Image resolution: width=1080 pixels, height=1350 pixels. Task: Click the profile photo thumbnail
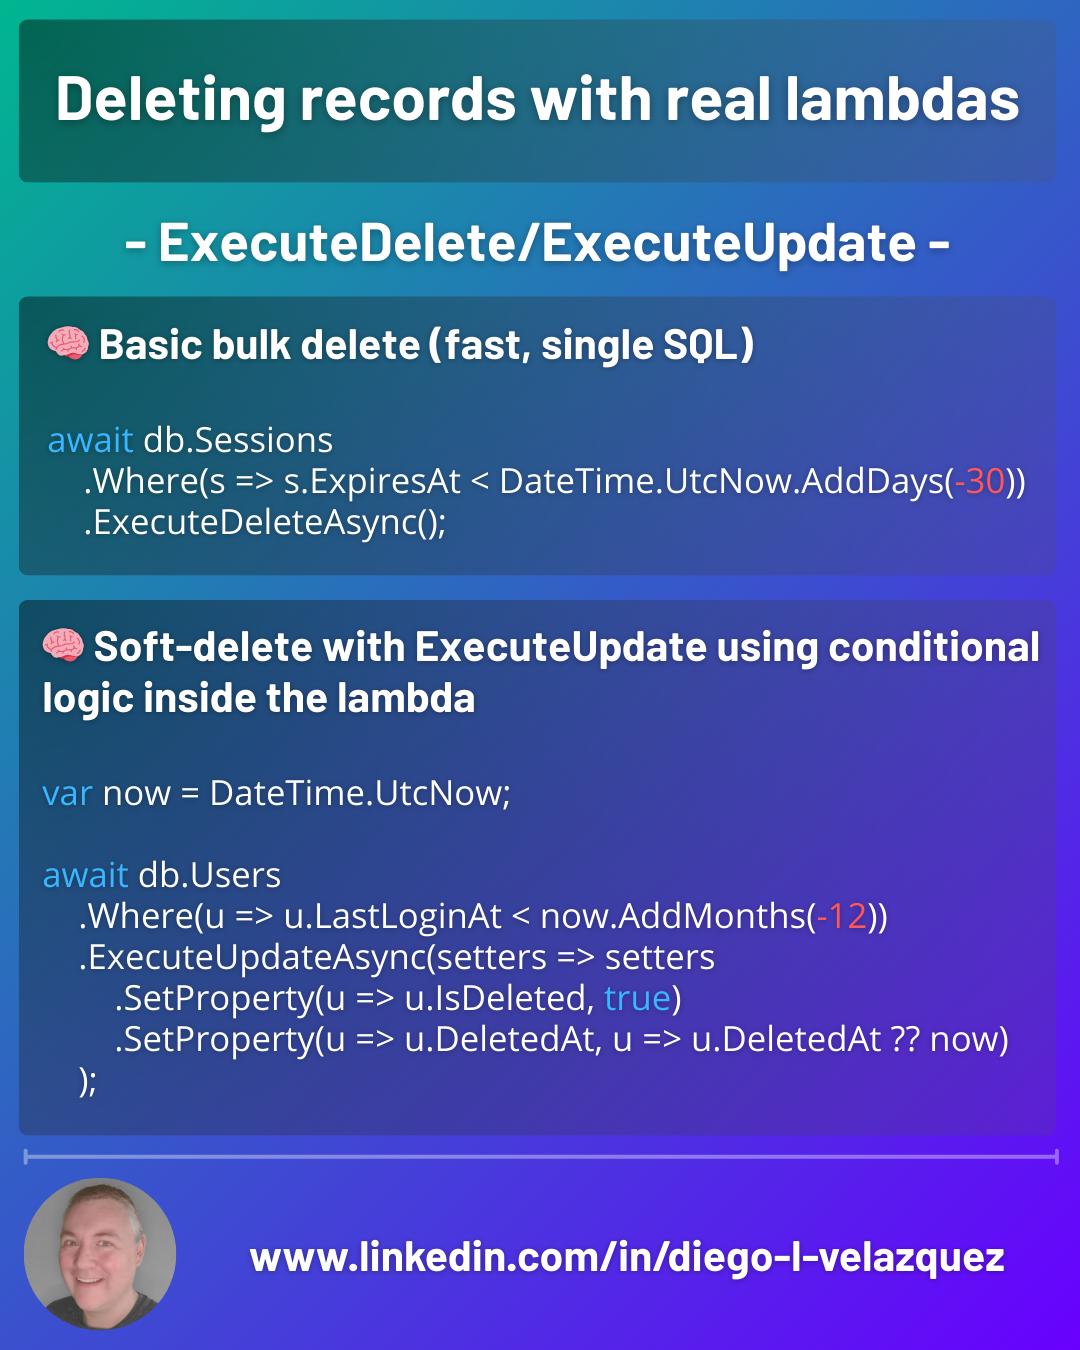pyautogui.click(x=100, y=1254)
